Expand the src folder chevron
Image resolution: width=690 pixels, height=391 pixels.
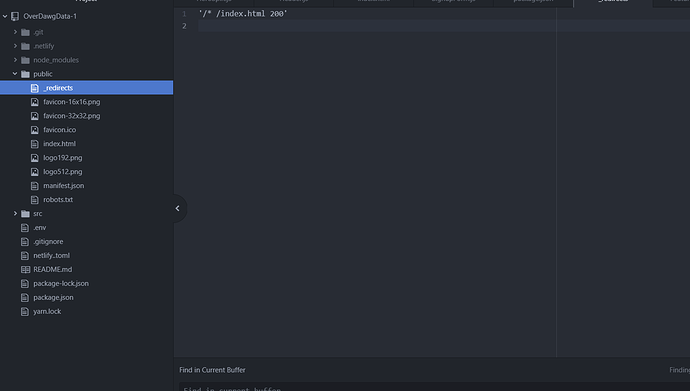point(15,213)
